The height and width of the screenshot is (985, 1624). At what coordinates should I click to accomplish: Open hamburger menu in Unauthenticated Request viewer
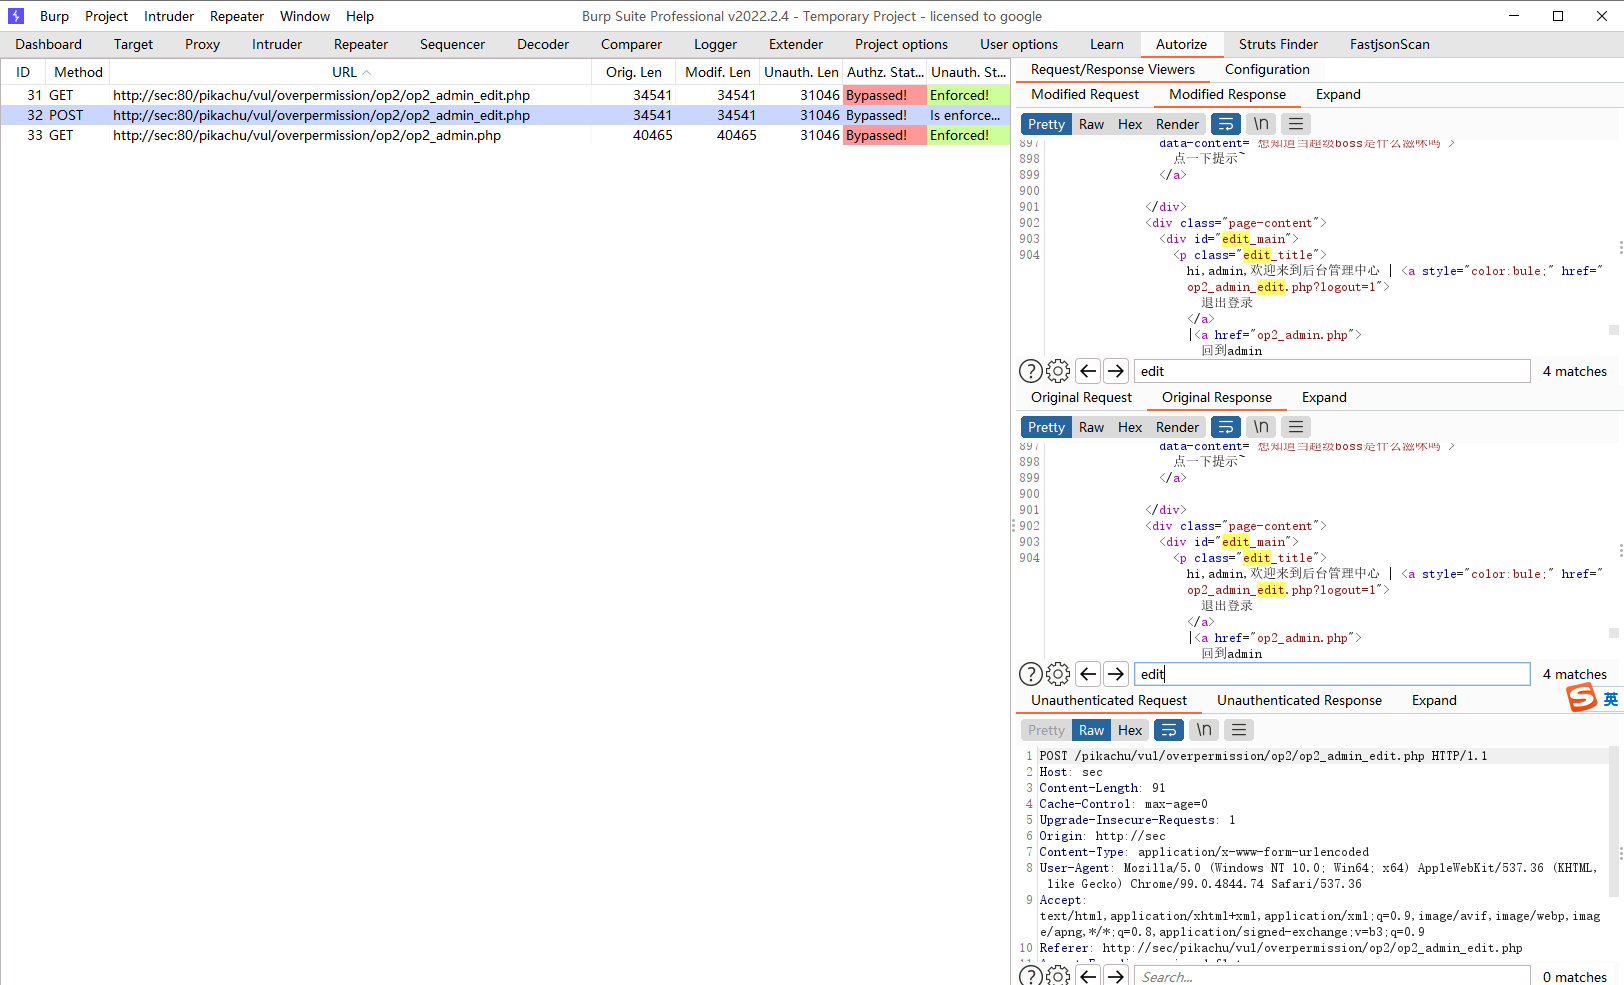[x=1239, y=730]
